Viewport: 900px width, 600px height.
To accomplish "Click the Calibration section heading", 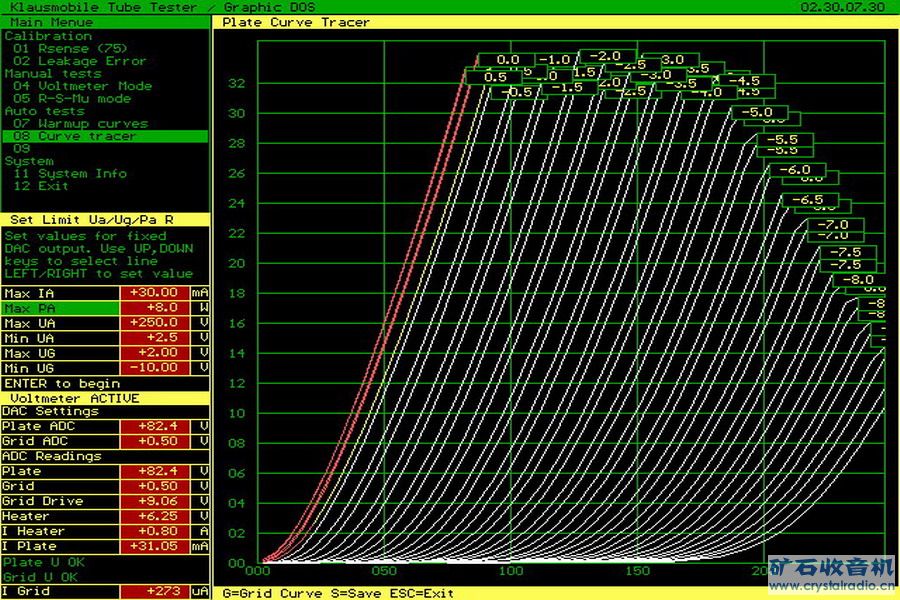I will [48, 36].
